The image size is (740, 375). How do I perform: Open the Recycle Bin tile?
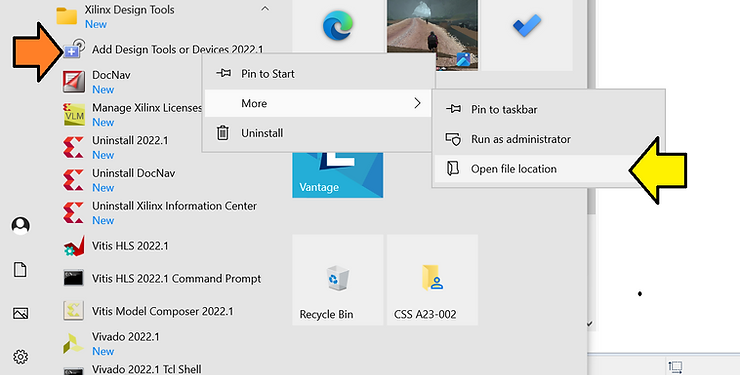coord(338,280)
